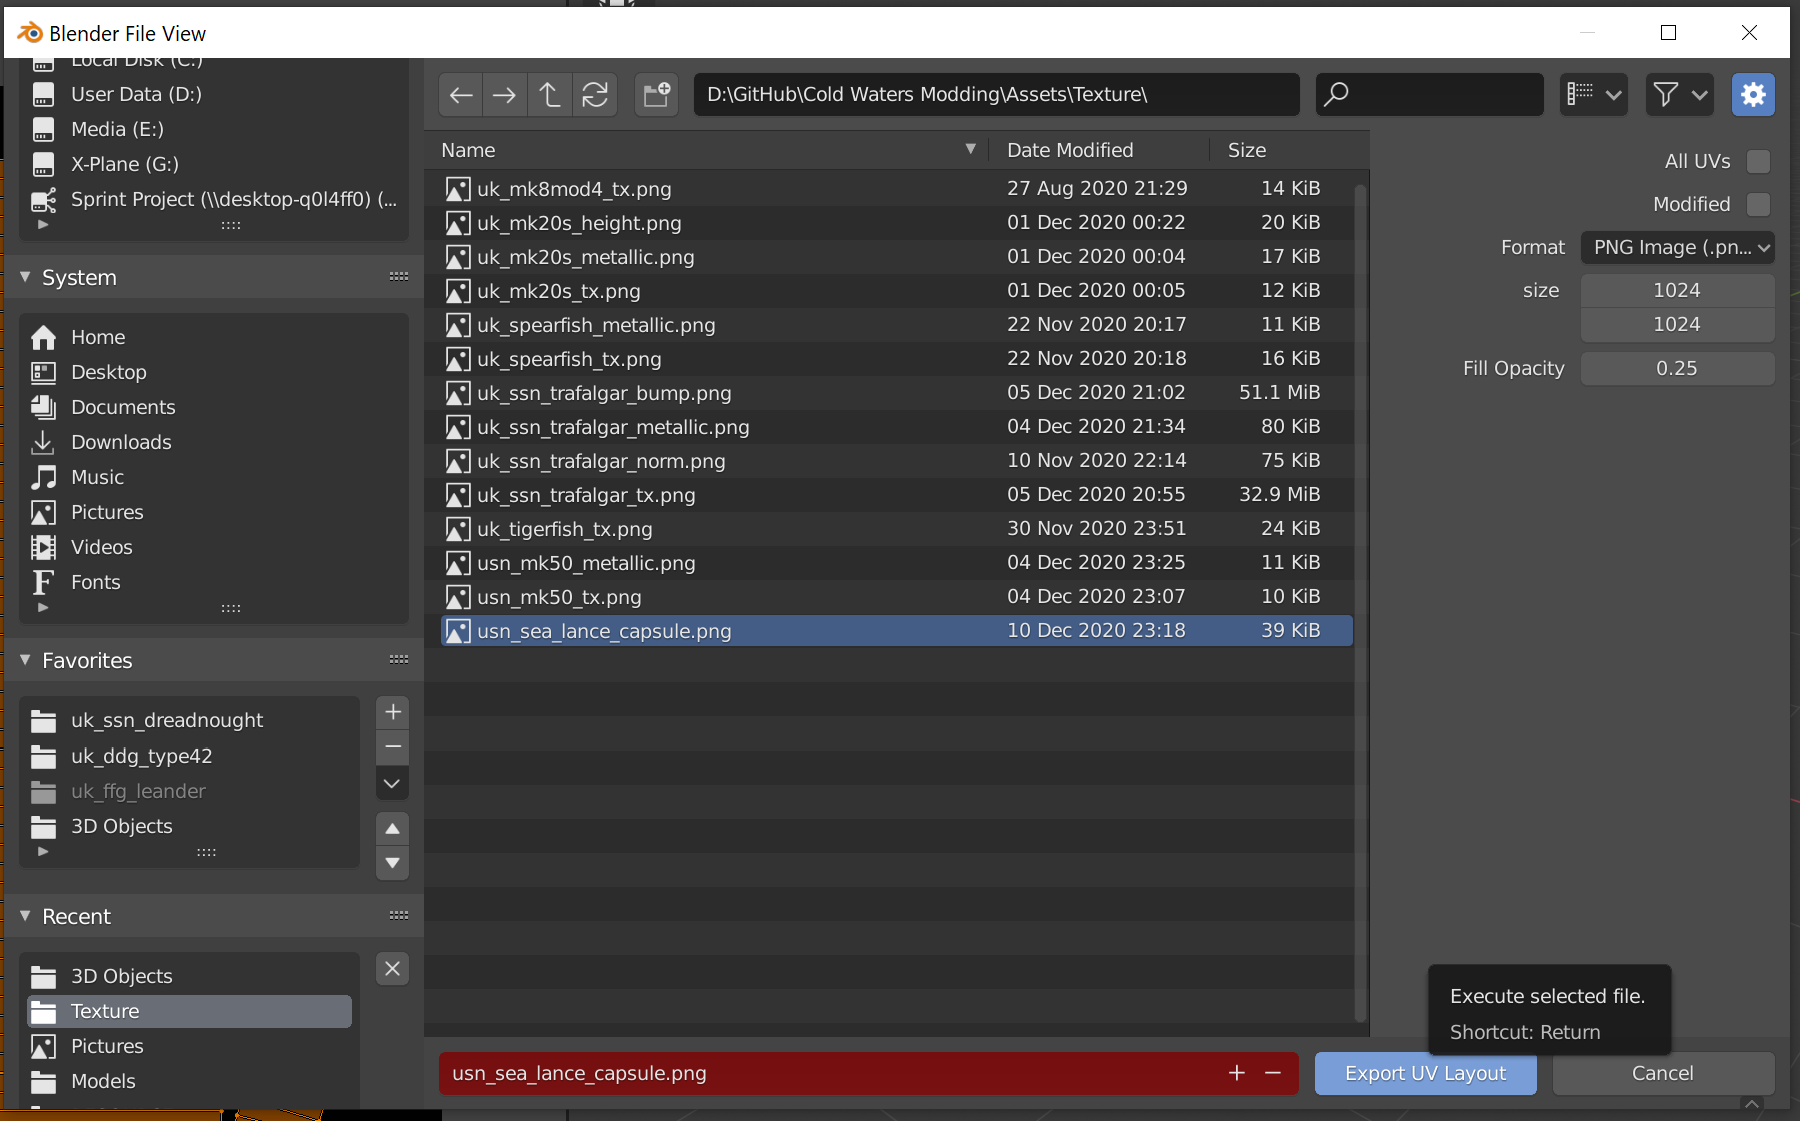Go back to previous folder
This screenshot has width=1800, height=1121.
coord(461,95)
